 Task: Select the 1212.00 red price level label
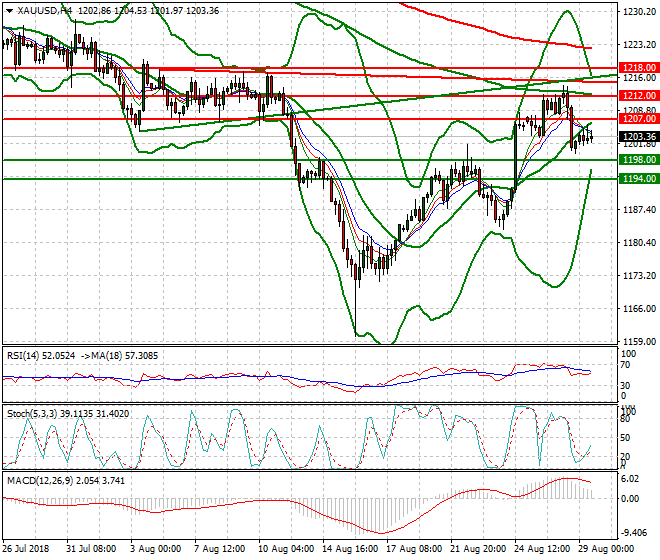coord(639,96)
